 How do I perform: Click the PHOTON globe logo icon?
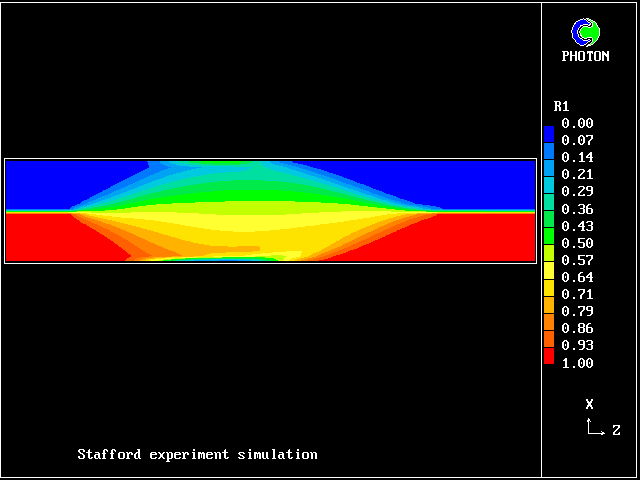(x=585, y=32)
